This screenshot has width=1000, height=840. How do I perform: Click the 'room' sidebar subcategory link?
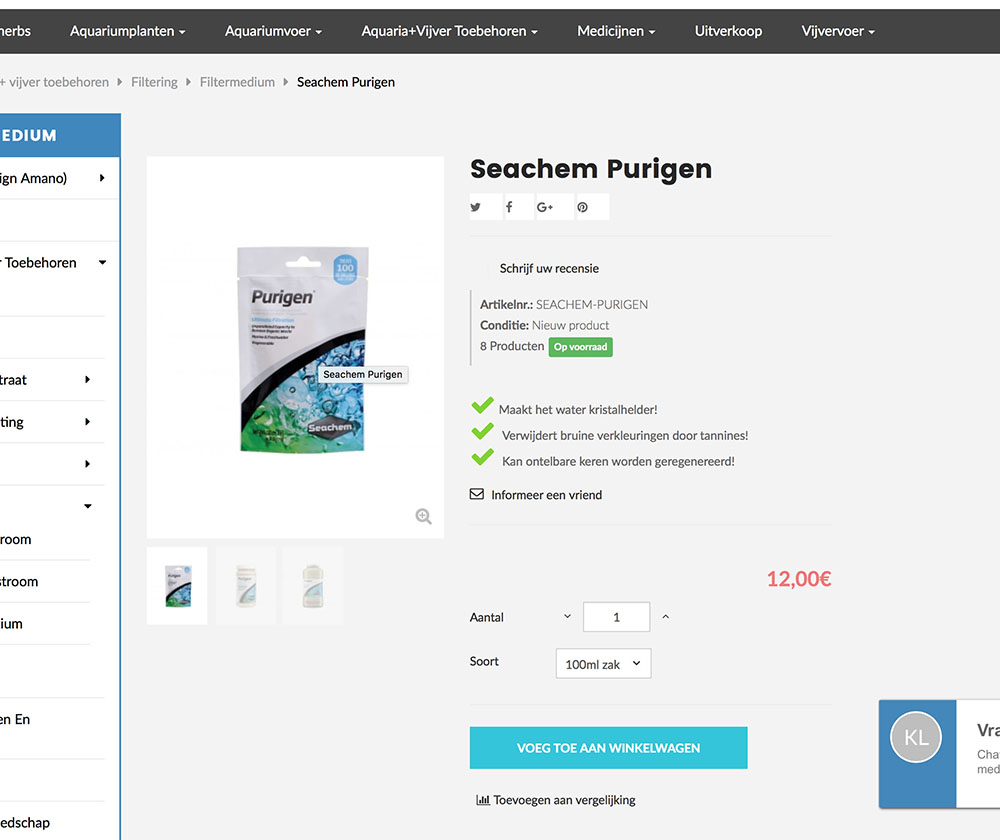pyautogui.click(x=15, y=540)
